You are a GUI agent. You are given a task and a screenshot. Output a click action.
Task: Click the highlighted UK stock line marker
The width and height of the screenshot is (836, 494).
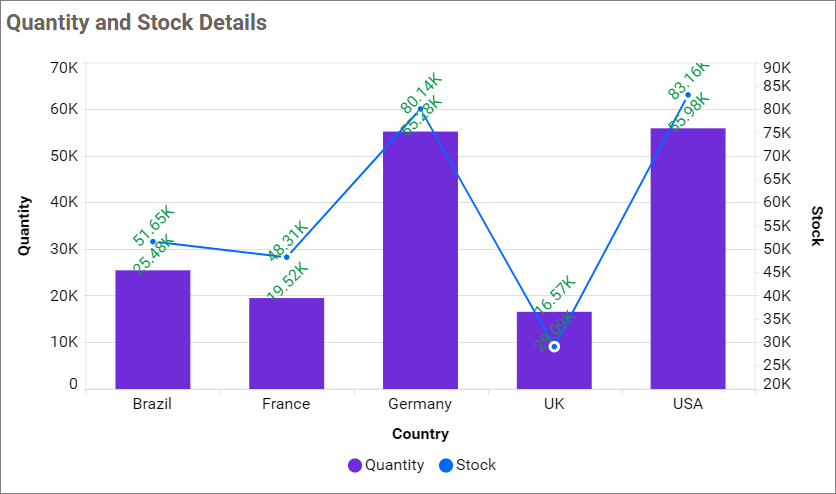pos(554,346)
